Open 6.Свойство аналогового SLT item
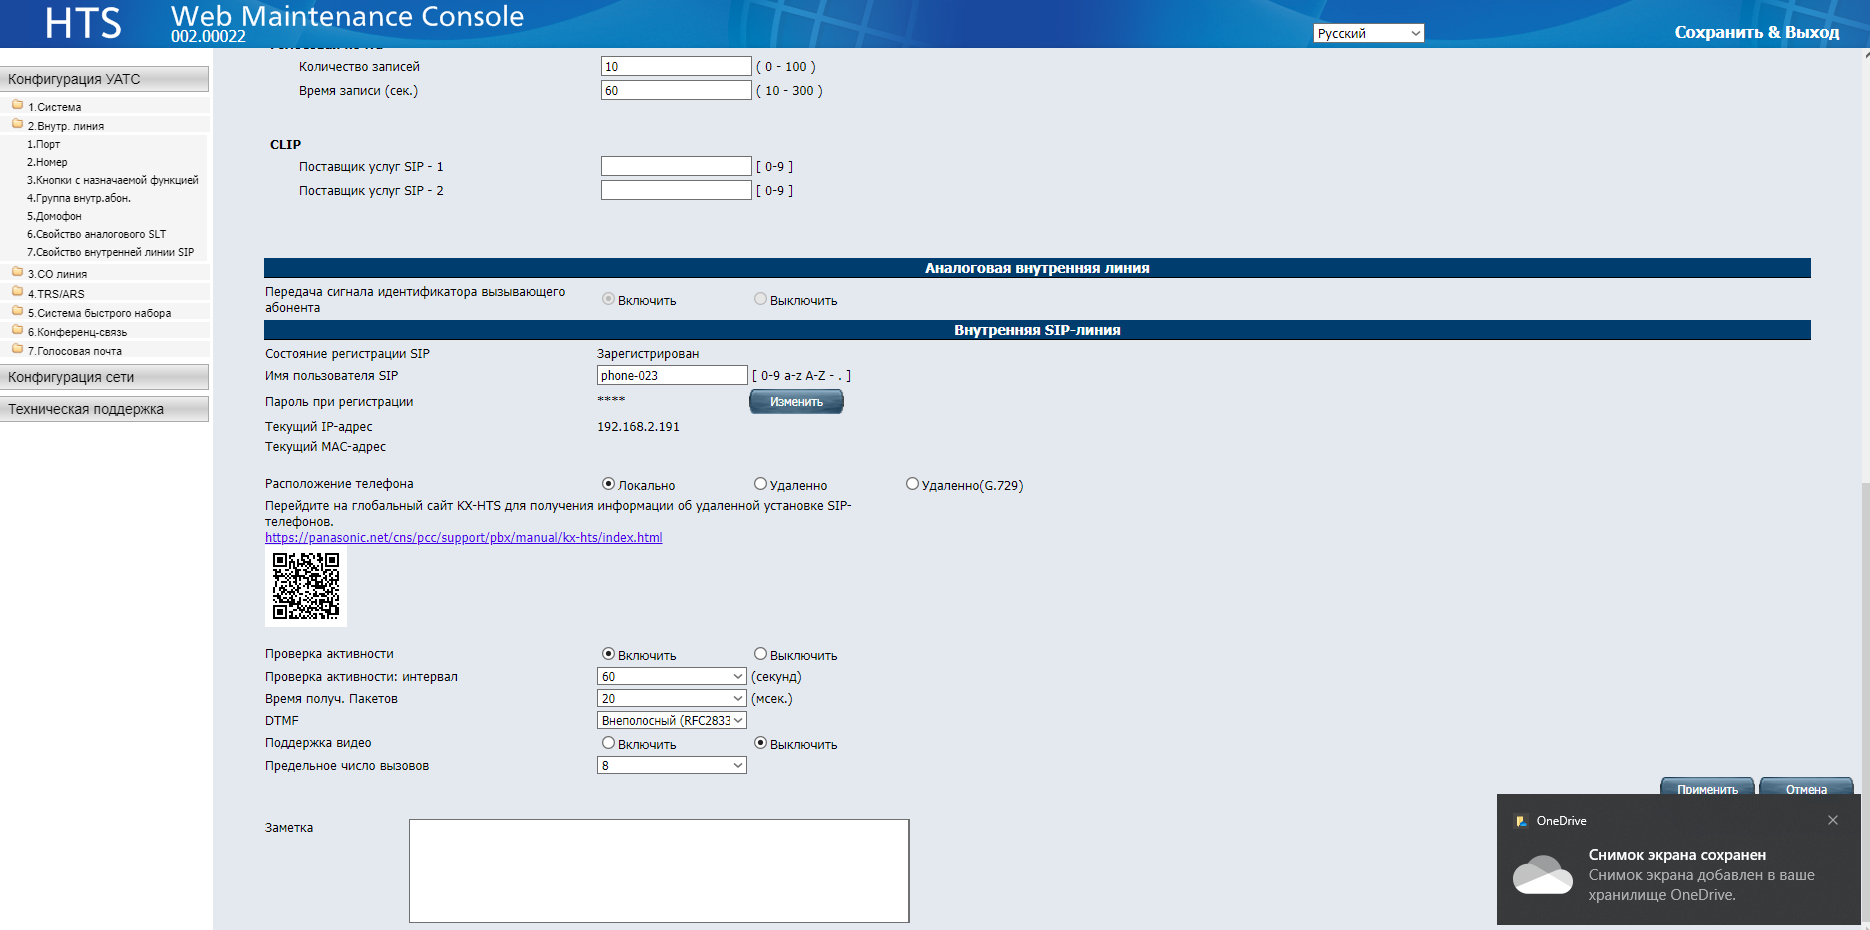 pyautogui.click(x=96, y=234)
